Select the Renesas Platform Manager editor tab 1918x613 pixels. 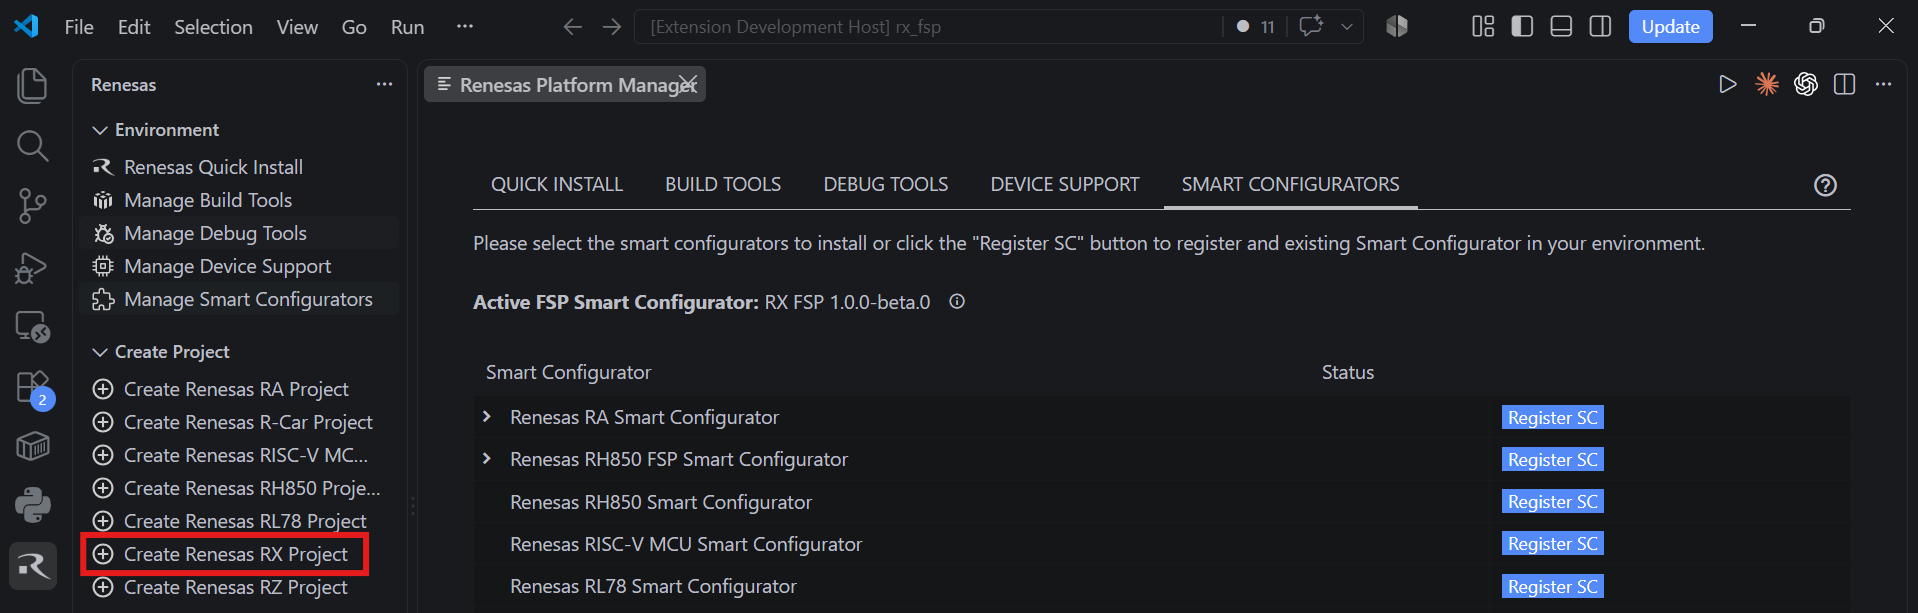(565, 84)
